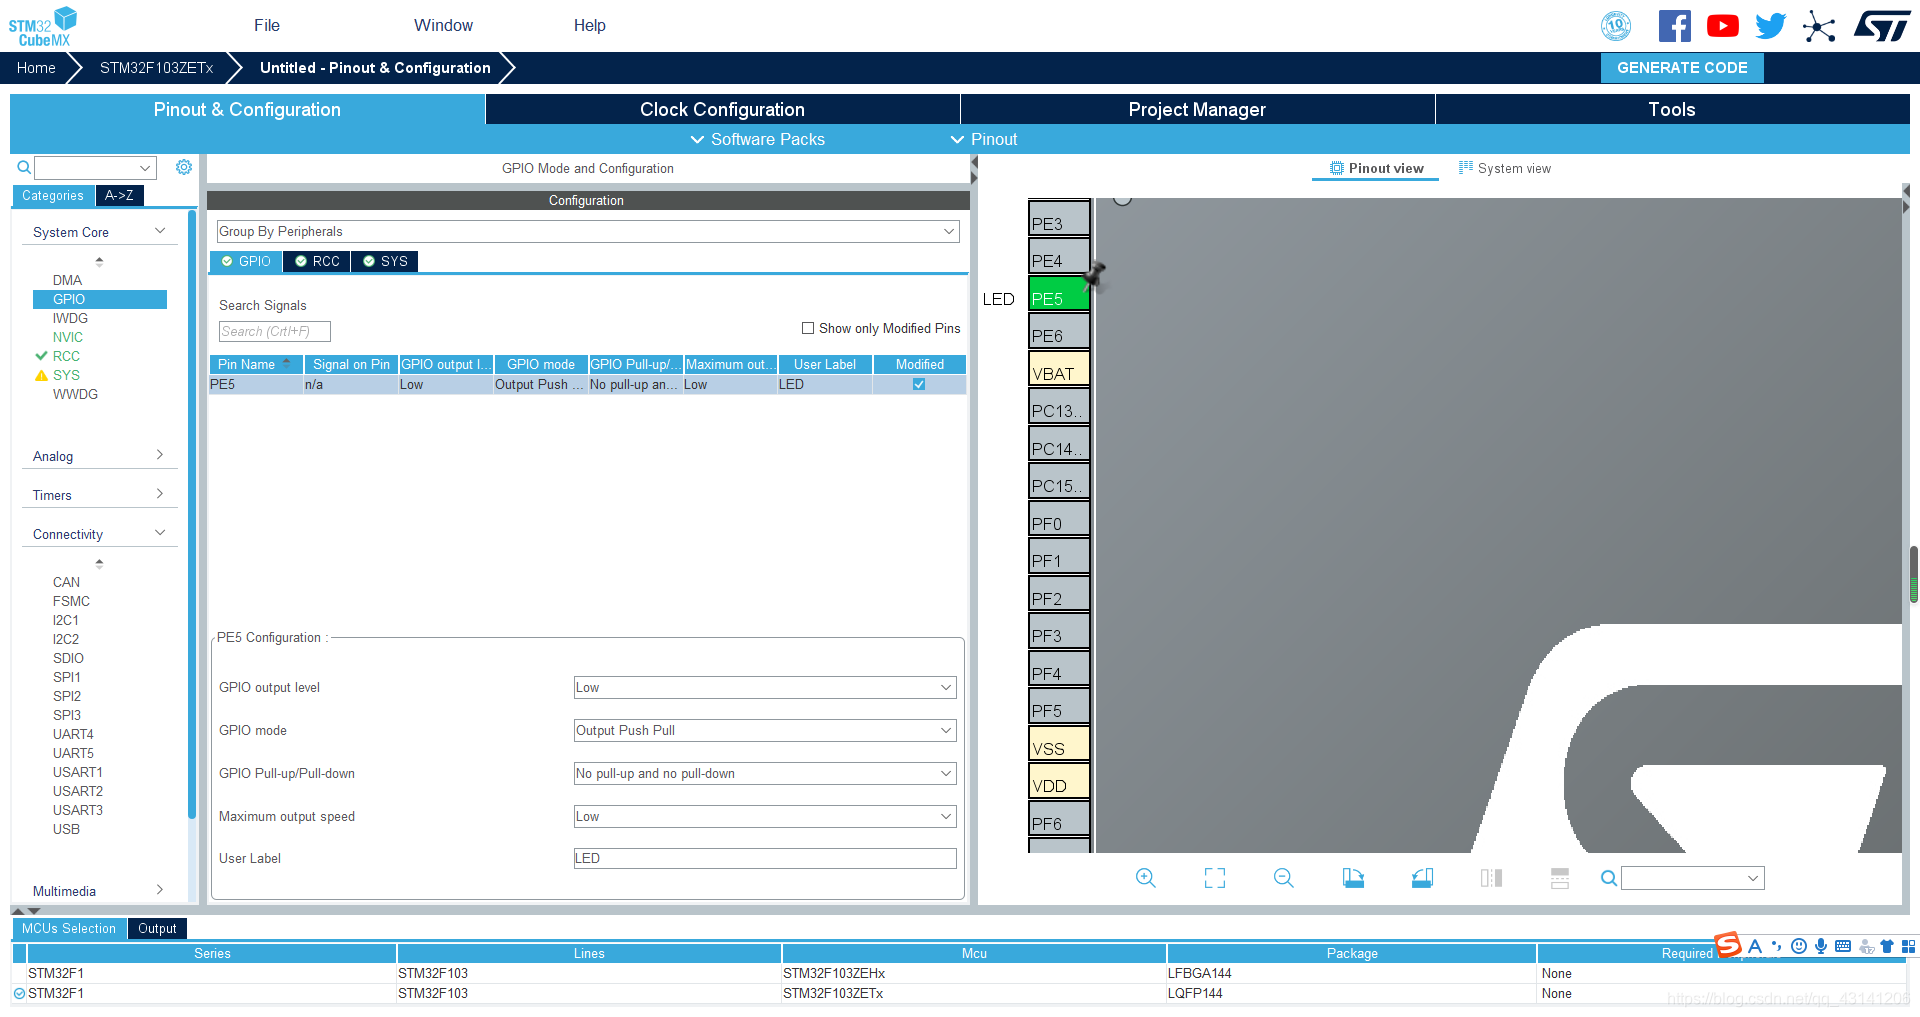The width and height of the screenshot is (1920, 1017).
Task: Click the STM32CubeMX logo icon
Action: point(43,26)
